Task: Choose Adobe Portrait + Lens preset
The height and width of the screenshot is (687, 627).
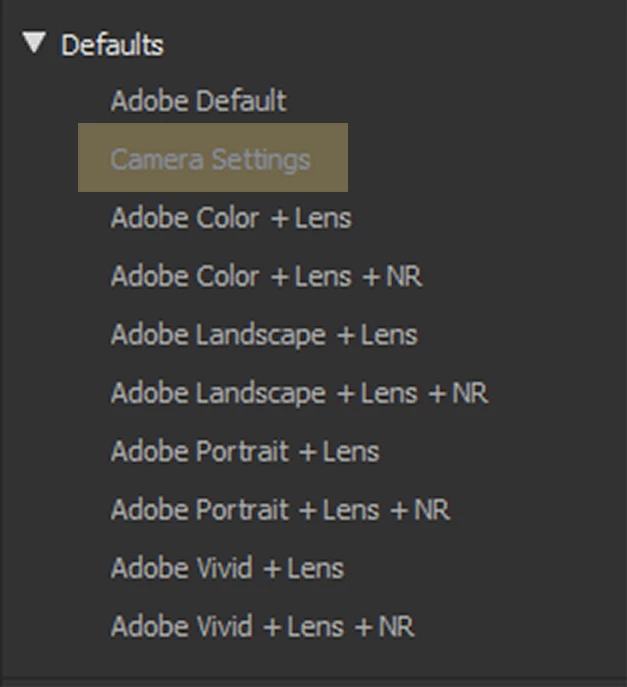Action: pyautogui.click(x=245, y=451)
